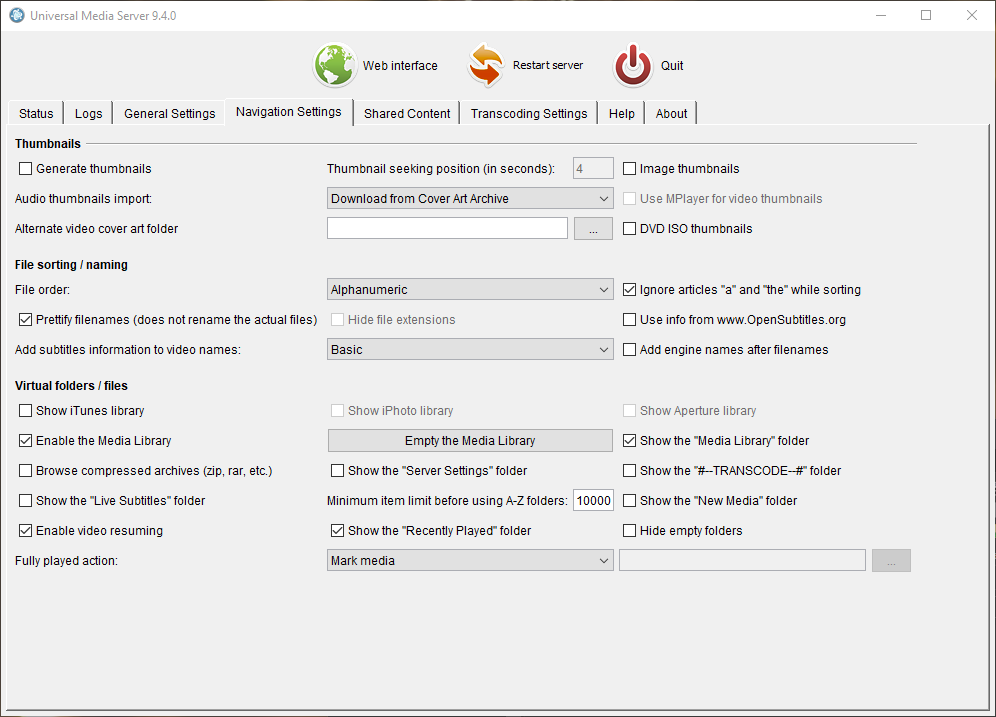Close the Universal Media Server window

972,15
